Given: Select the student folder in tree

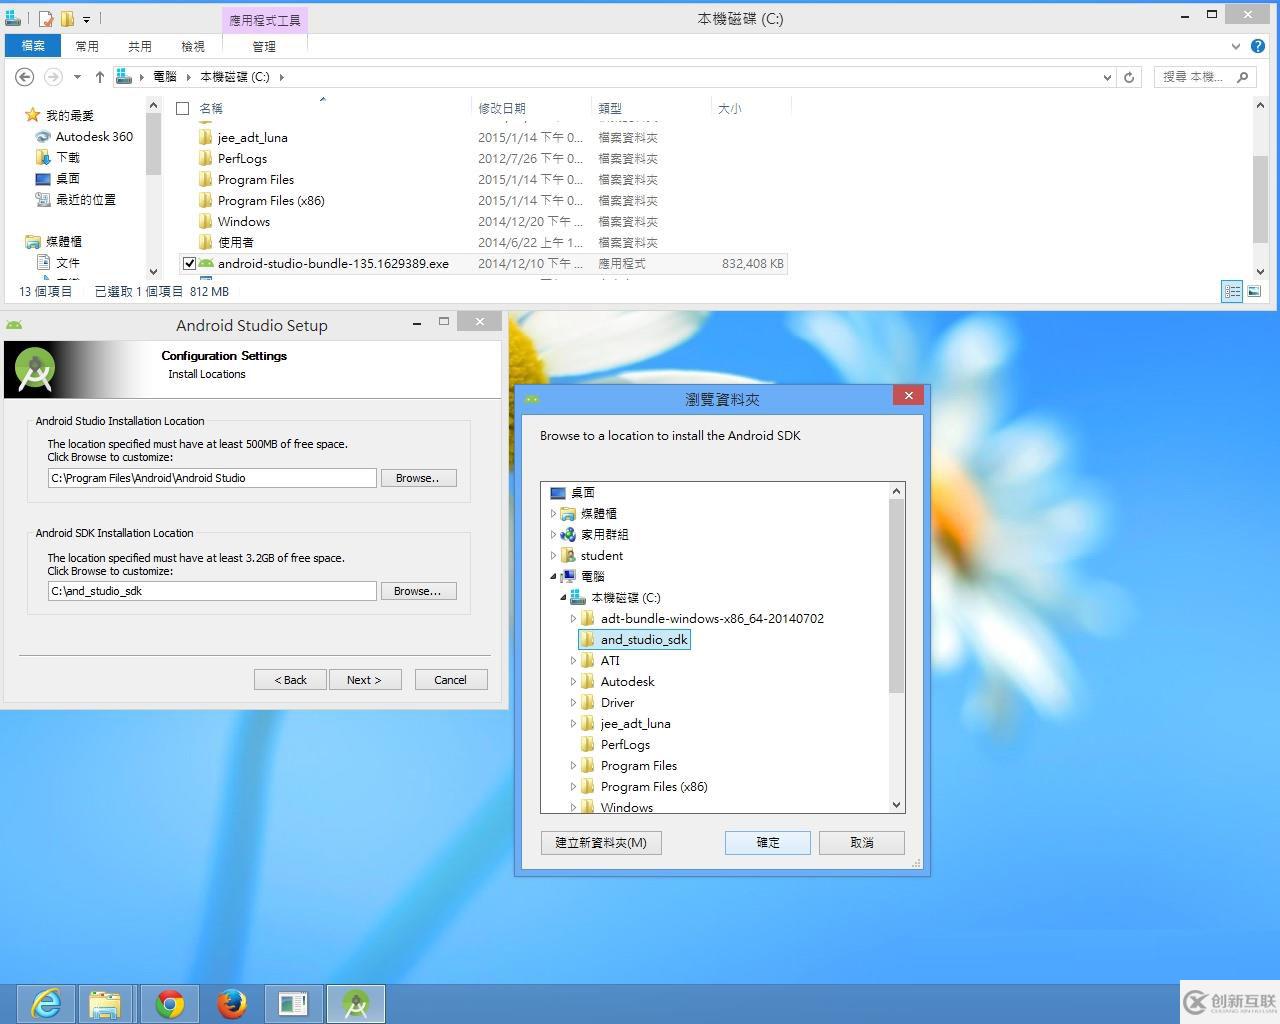Looking at the screenshot, I should click(601, 555).
